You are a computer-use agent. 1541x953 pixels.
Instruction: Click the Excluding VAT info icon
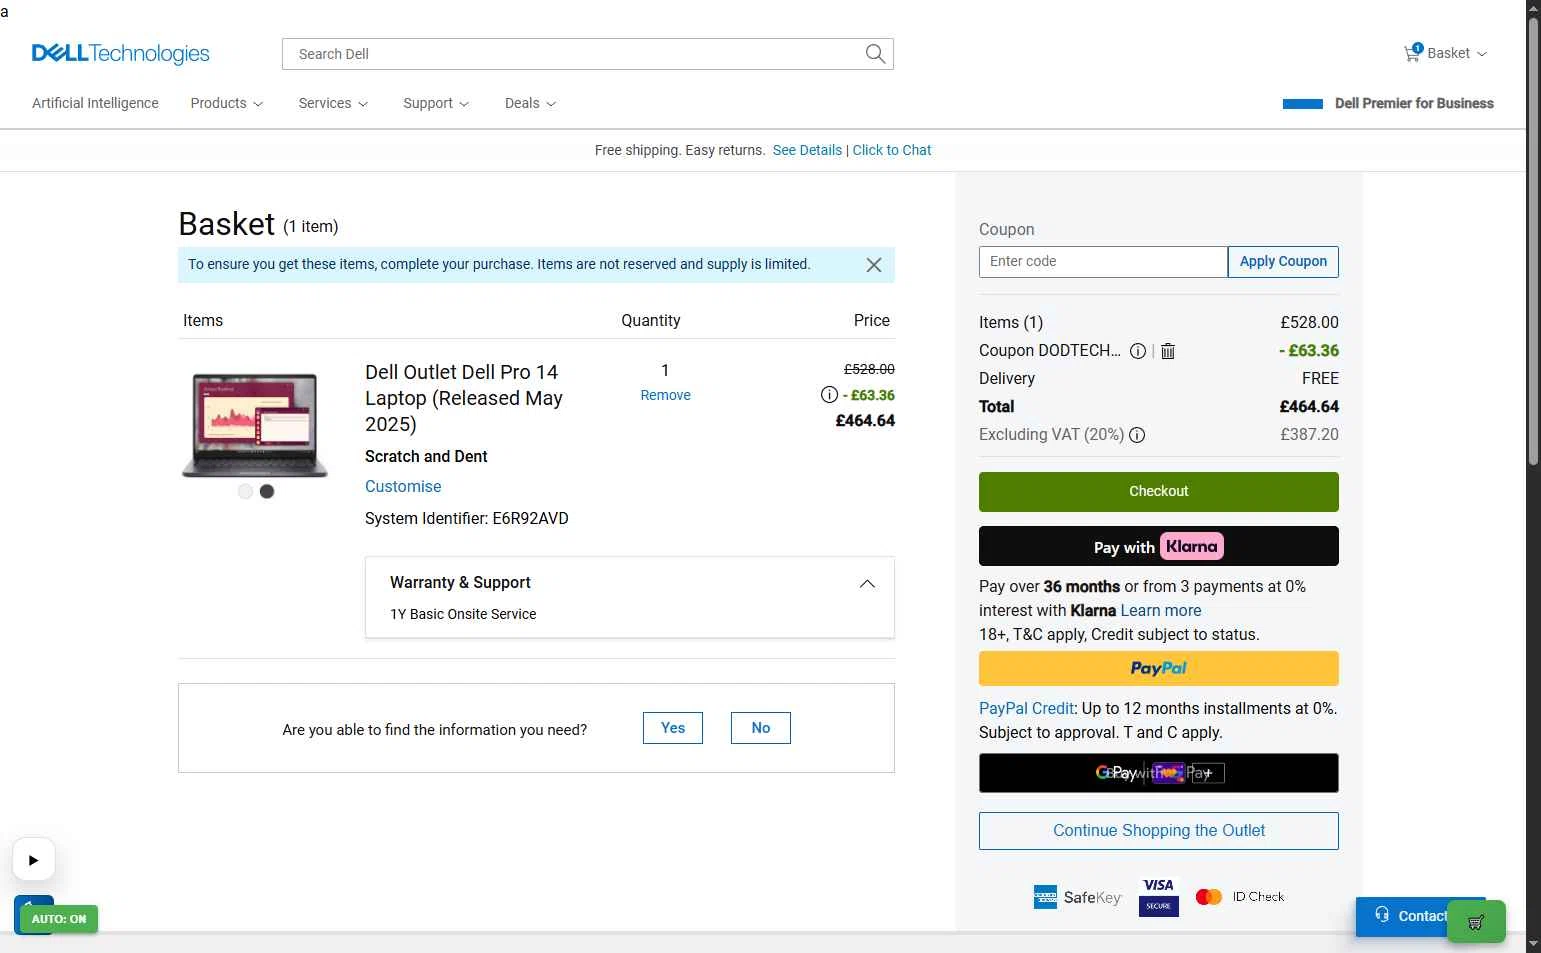point(1137,435)
